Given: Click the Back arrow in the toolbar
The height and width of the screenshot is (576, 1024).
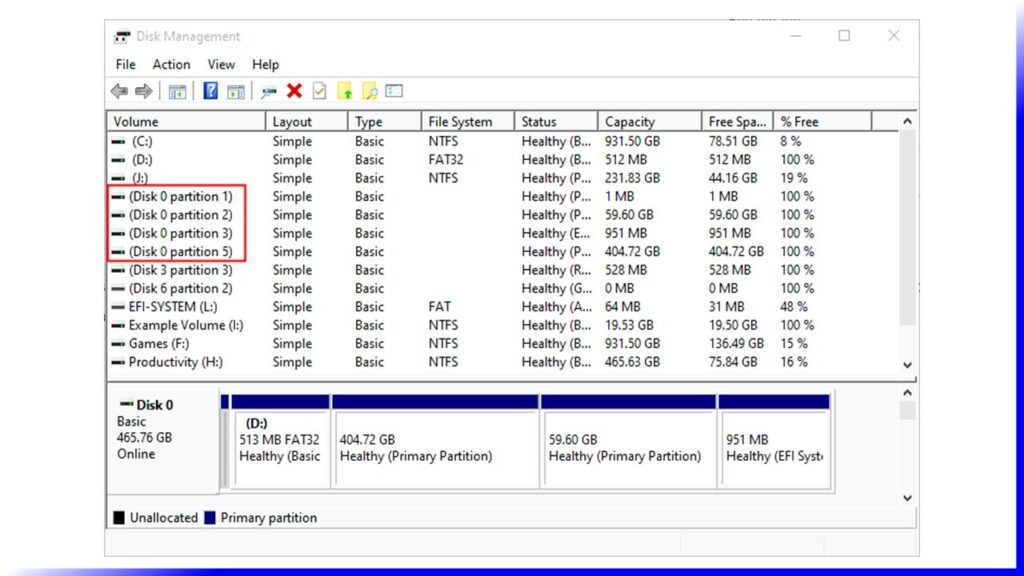Looking at the screenshot, I should tap(119, 91).
